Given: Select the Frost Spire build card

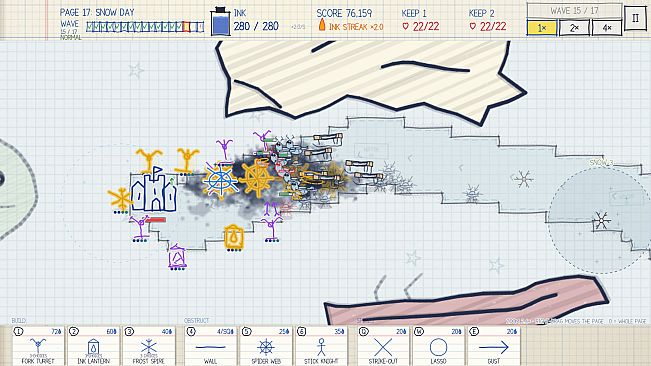Looking at the screenshot, I should click(x=149, y=346).
